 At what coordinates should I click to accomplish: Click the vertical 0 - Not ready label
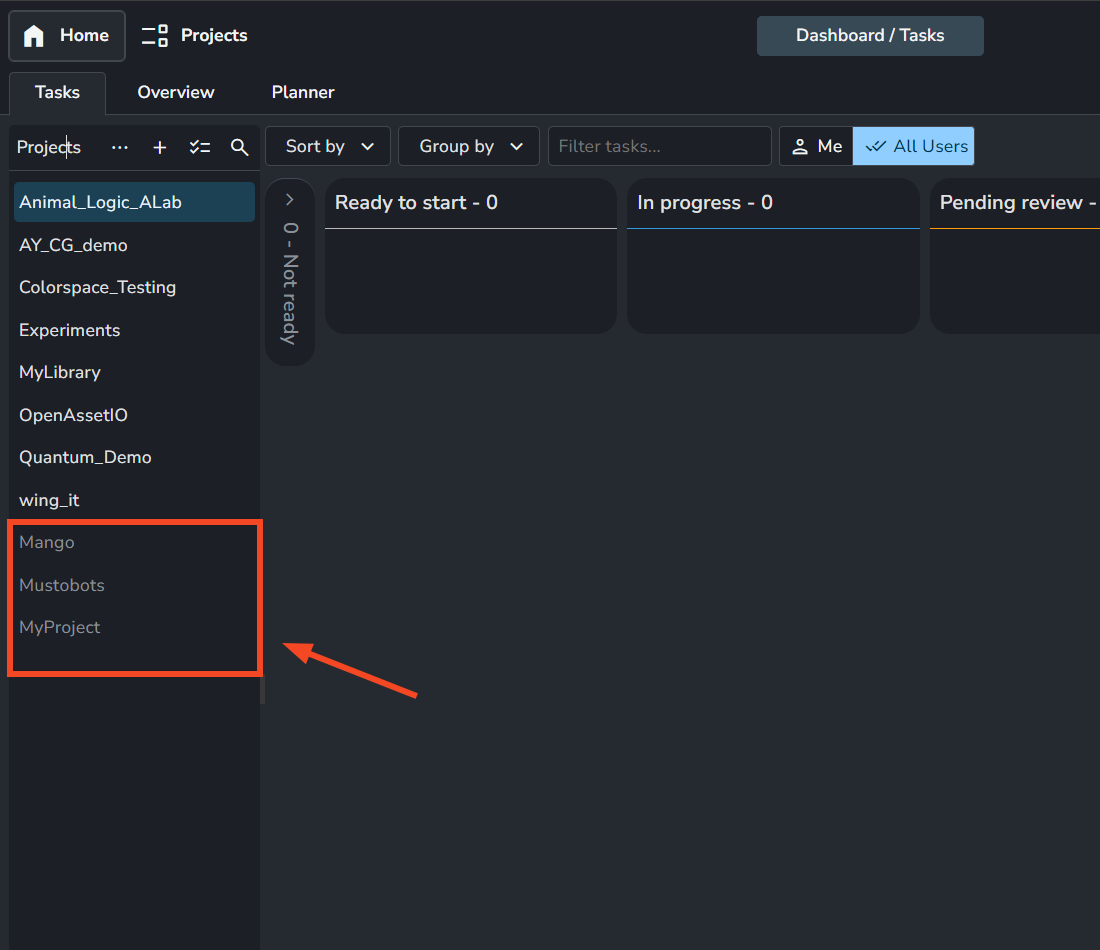[x=290, y=283]
